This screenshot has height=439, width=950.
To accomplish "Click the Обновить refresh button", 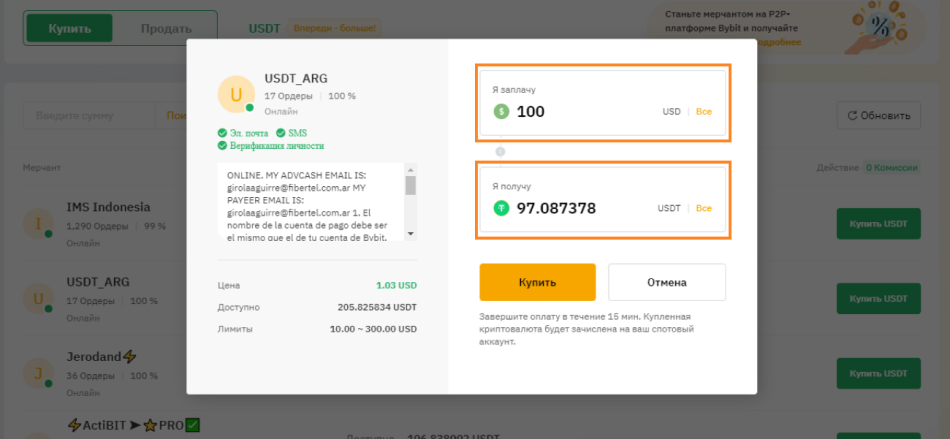I will click(x=879, y=115).
